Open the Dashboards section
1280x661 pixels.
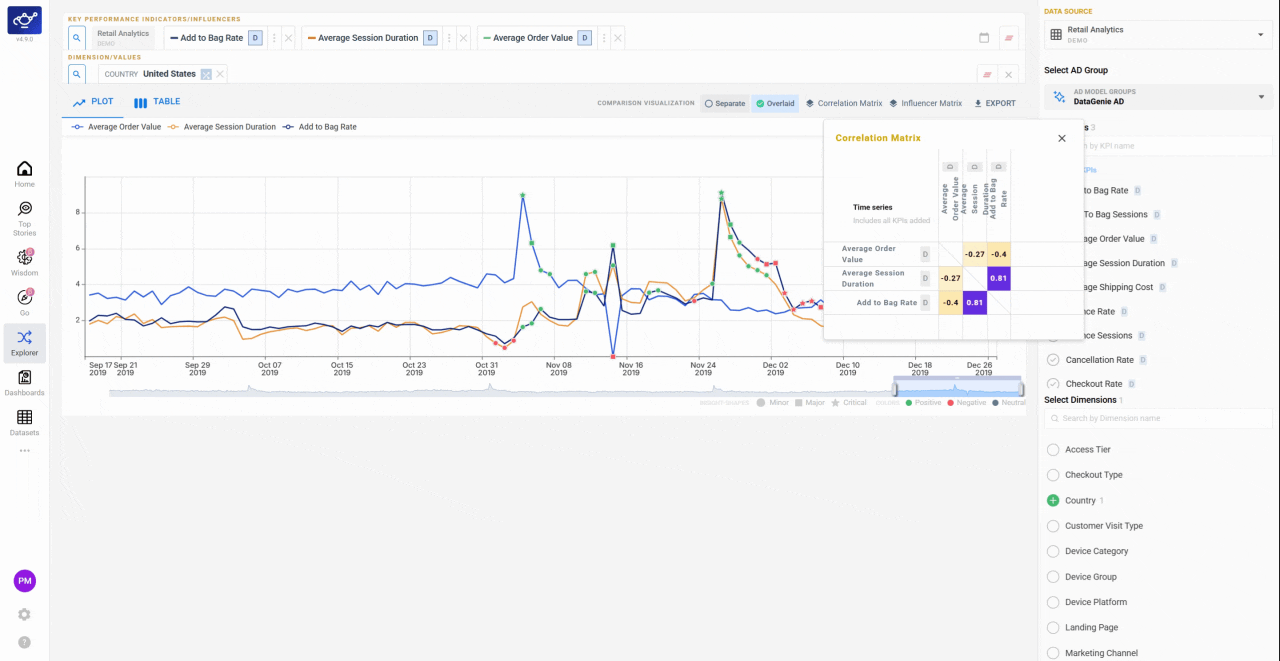pos(24,383)
